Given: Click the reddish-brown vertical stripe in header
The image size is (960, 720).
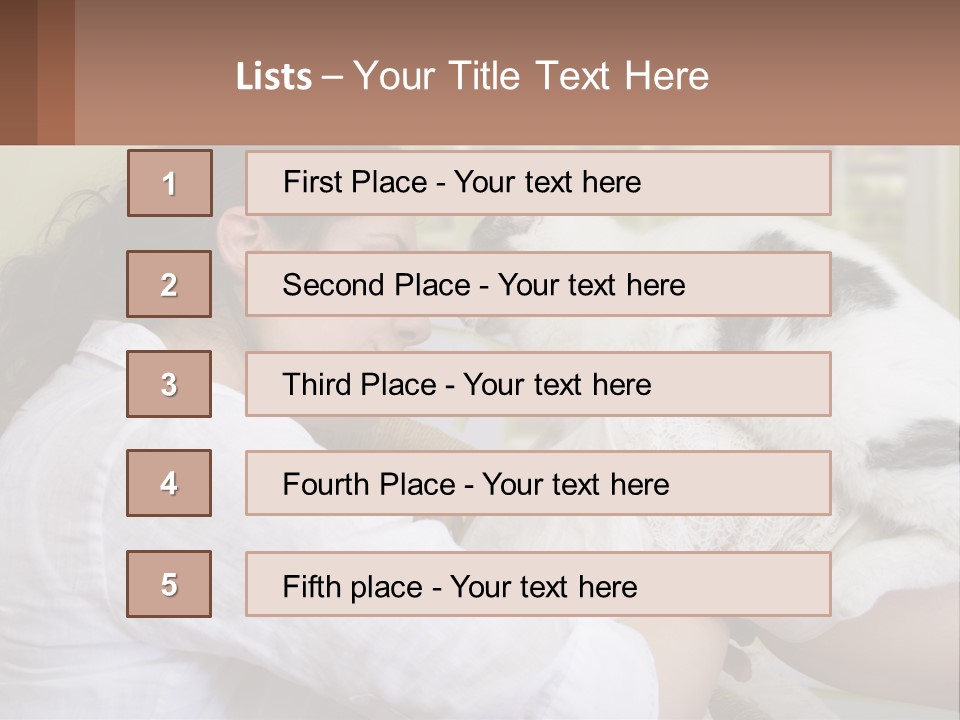Looking at the screenshot, I should [56, 72].
